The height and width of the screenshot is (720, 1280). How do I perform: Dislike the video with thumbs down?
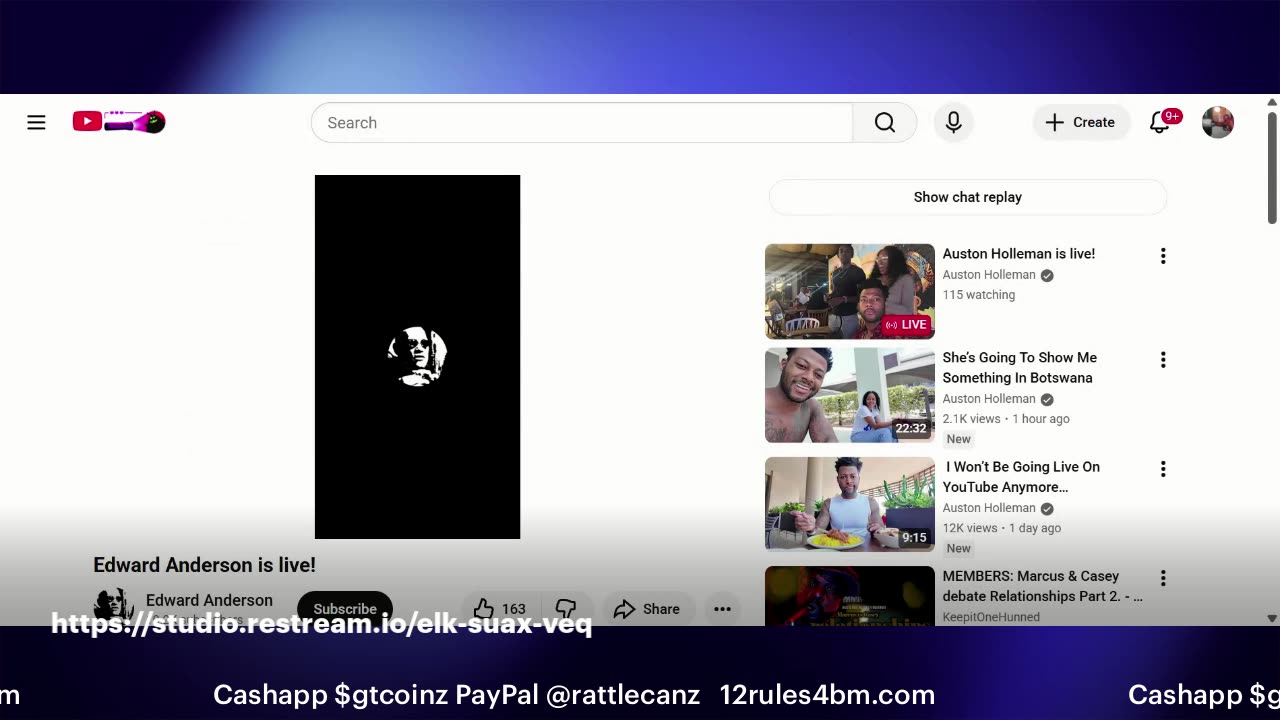click(566, 608)
